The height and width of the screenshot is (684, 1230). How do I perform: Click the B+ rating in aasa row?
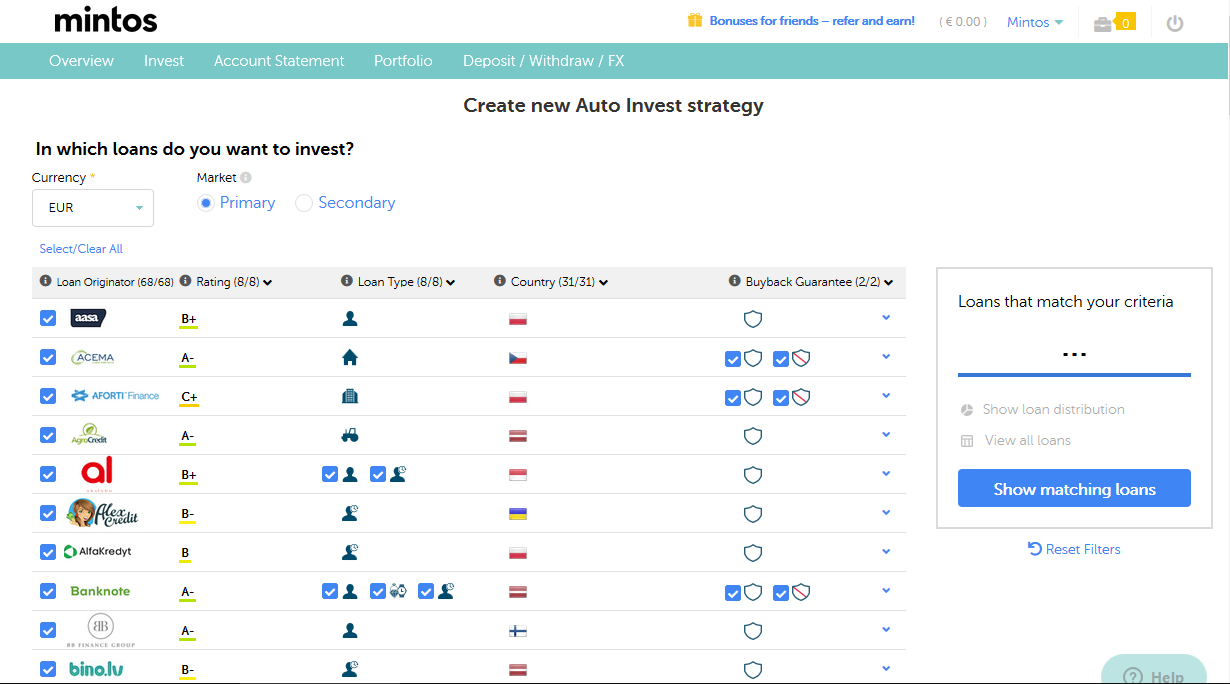[x=188, y=320]
